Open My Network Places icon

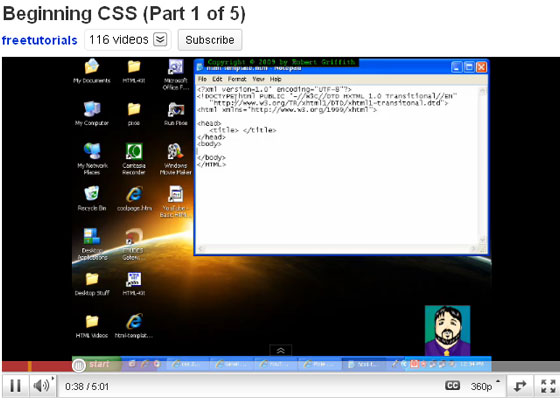pos(92,159)
